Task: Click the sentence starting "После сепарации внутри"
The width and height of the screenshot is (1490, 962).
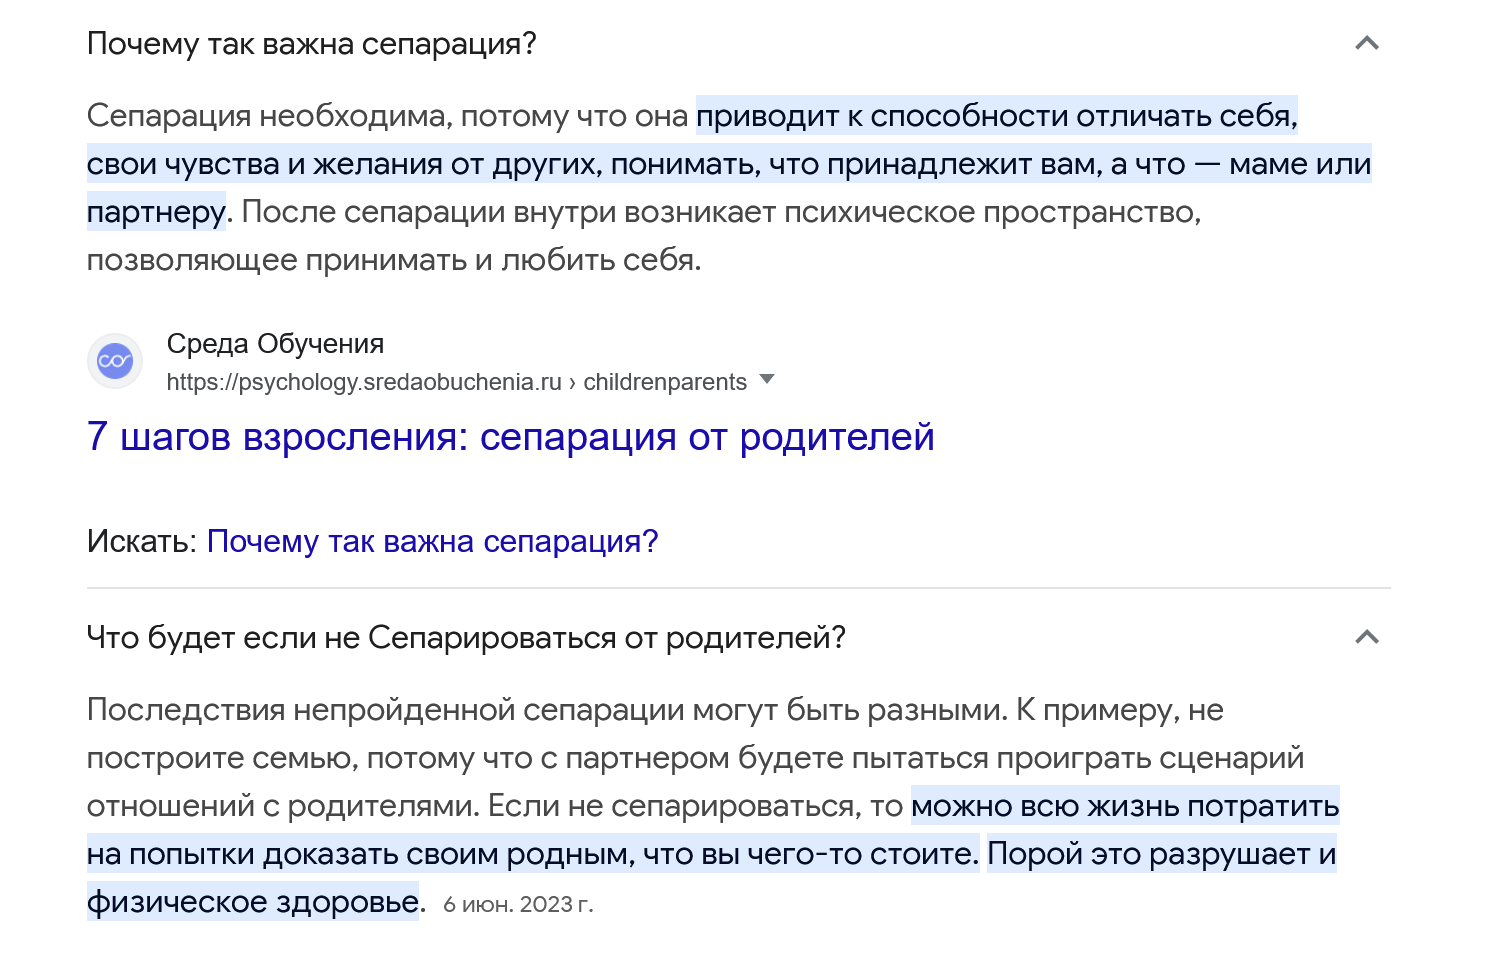Action: (720, 212)
